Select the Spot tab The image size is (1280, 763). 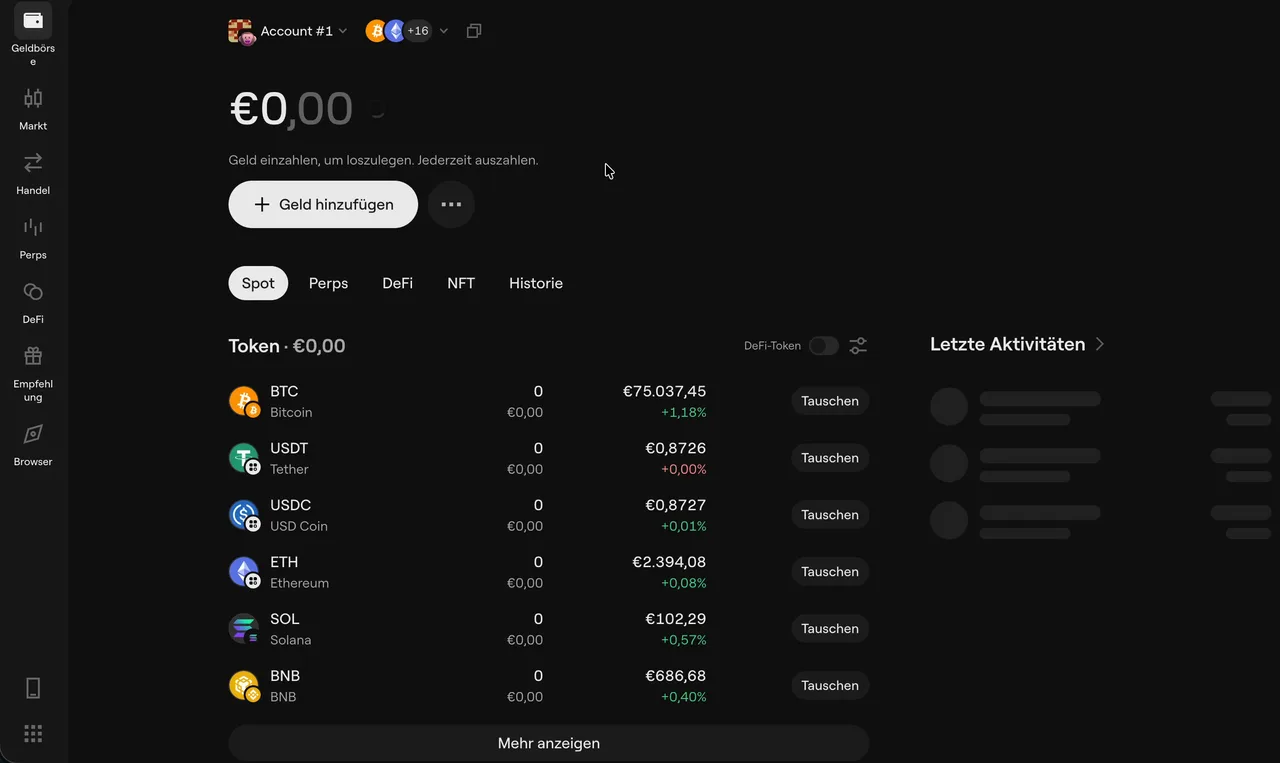(x=258, y=283)
